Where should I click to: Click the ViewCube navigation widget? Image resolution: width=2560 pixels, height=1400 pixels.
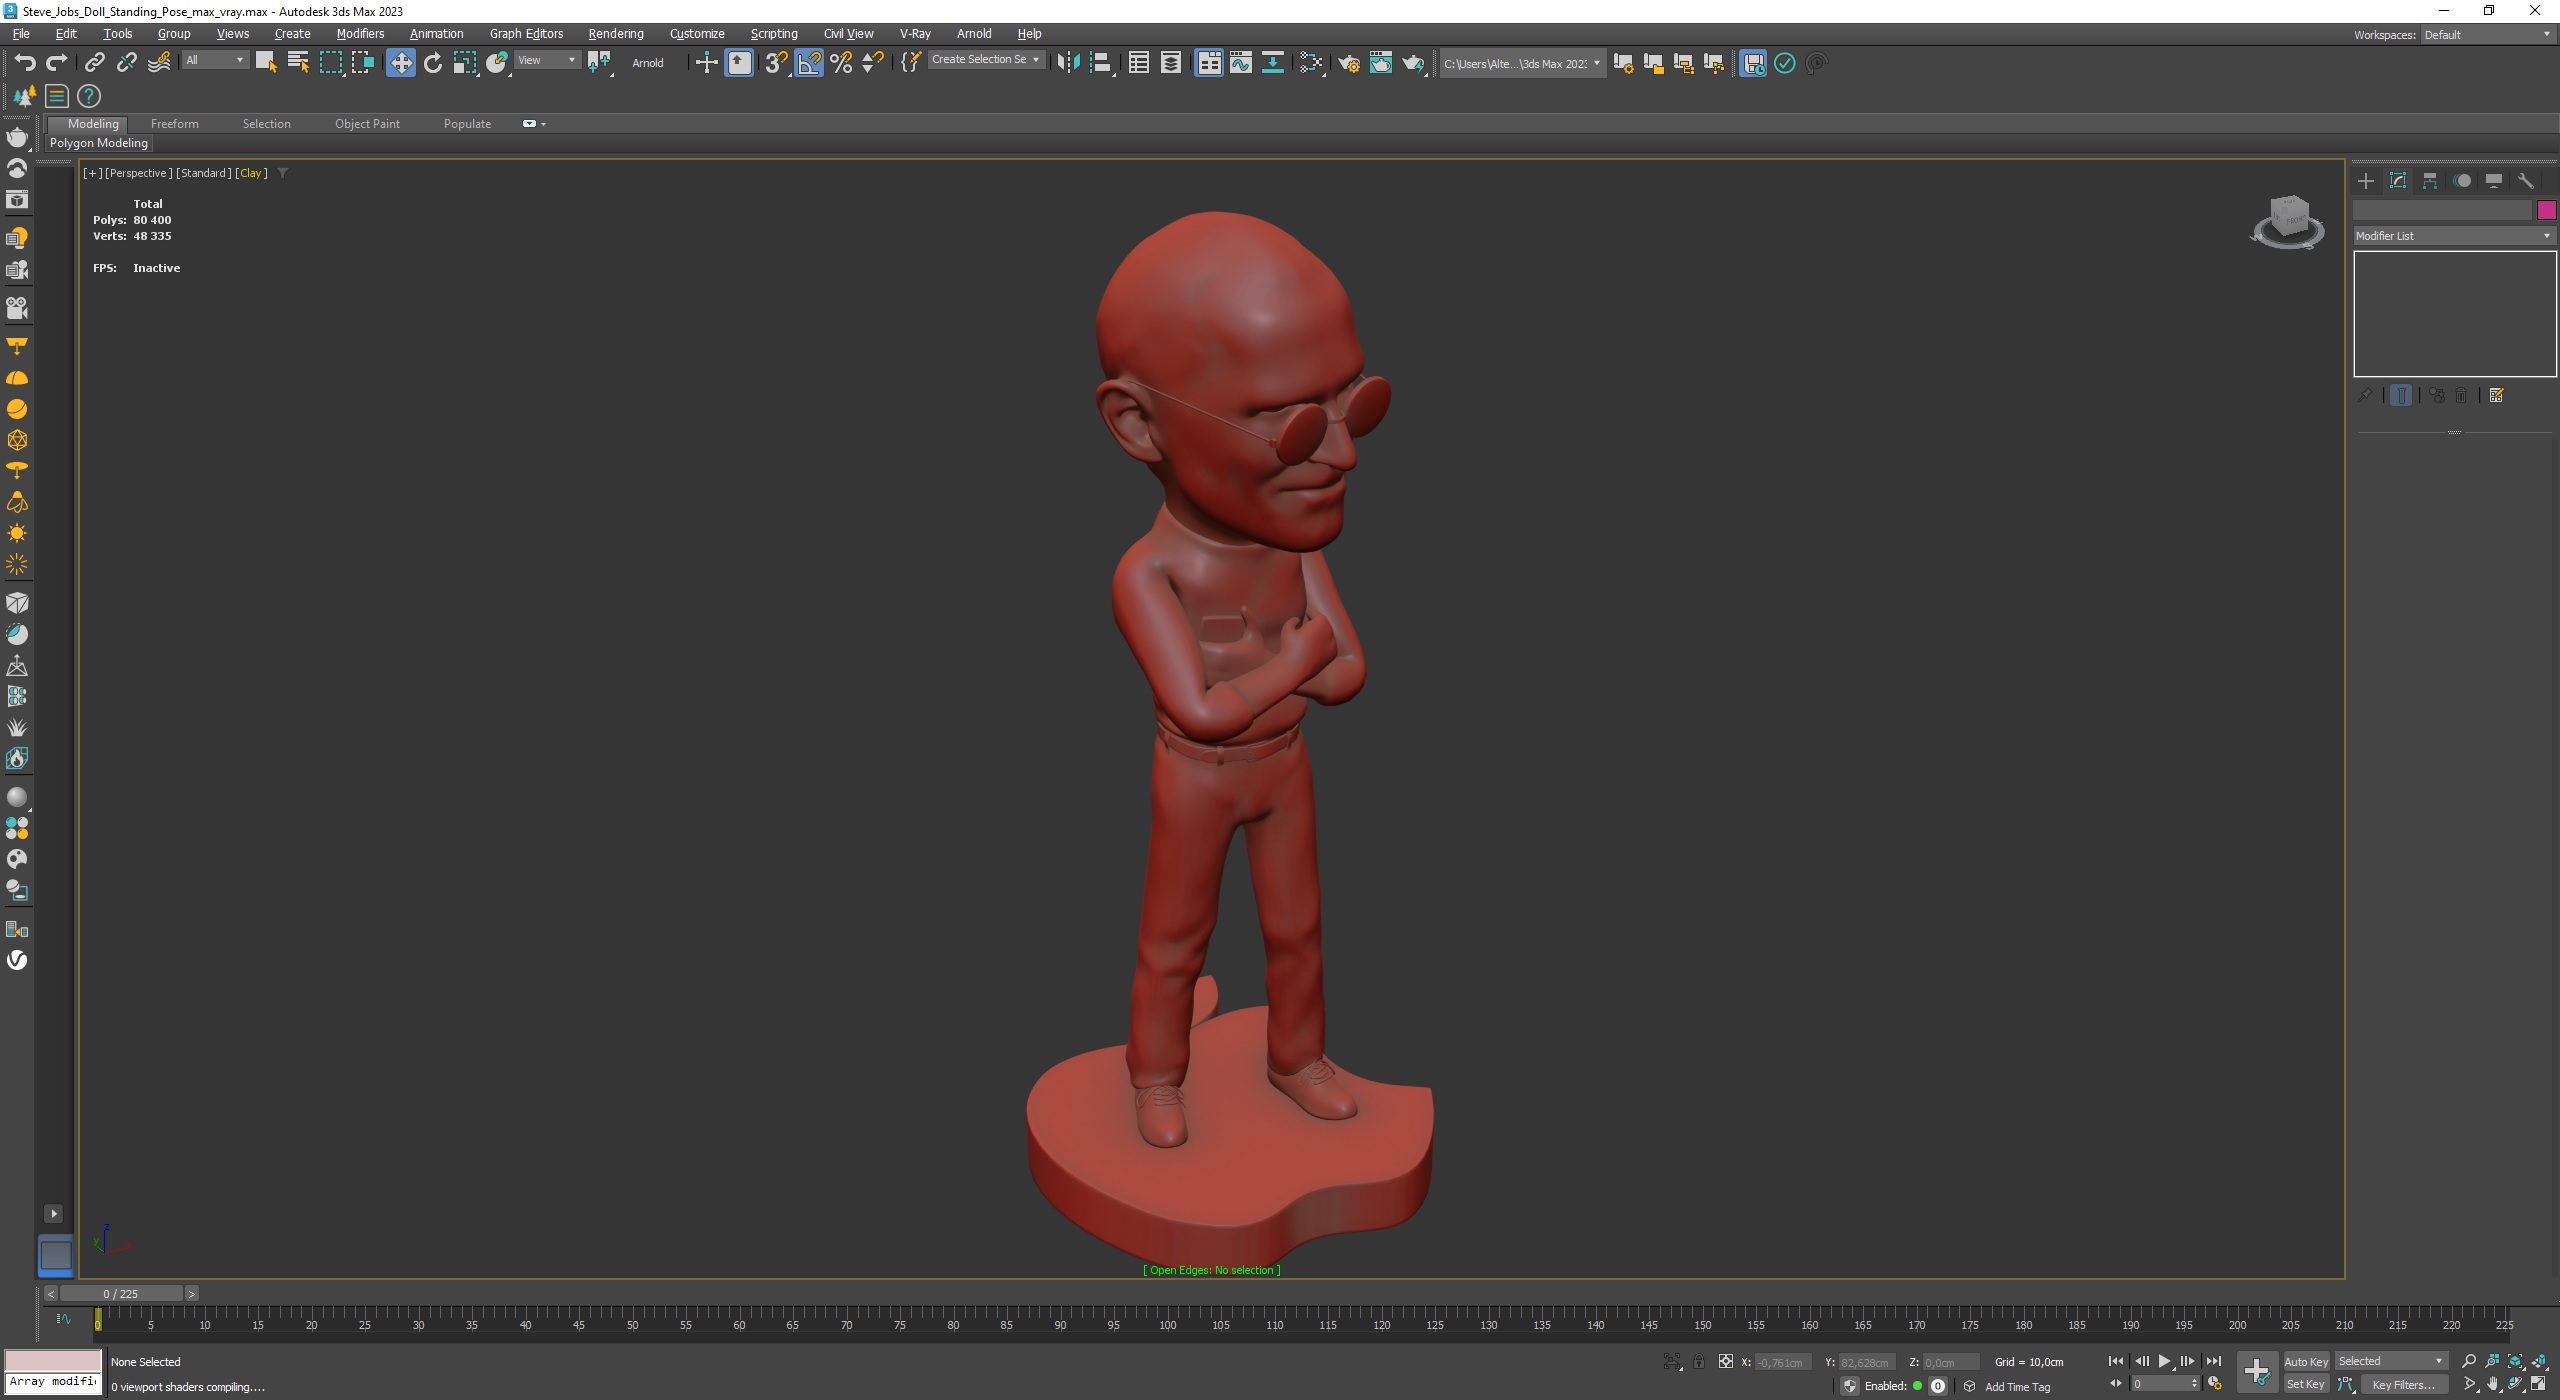click(2288, 221)
